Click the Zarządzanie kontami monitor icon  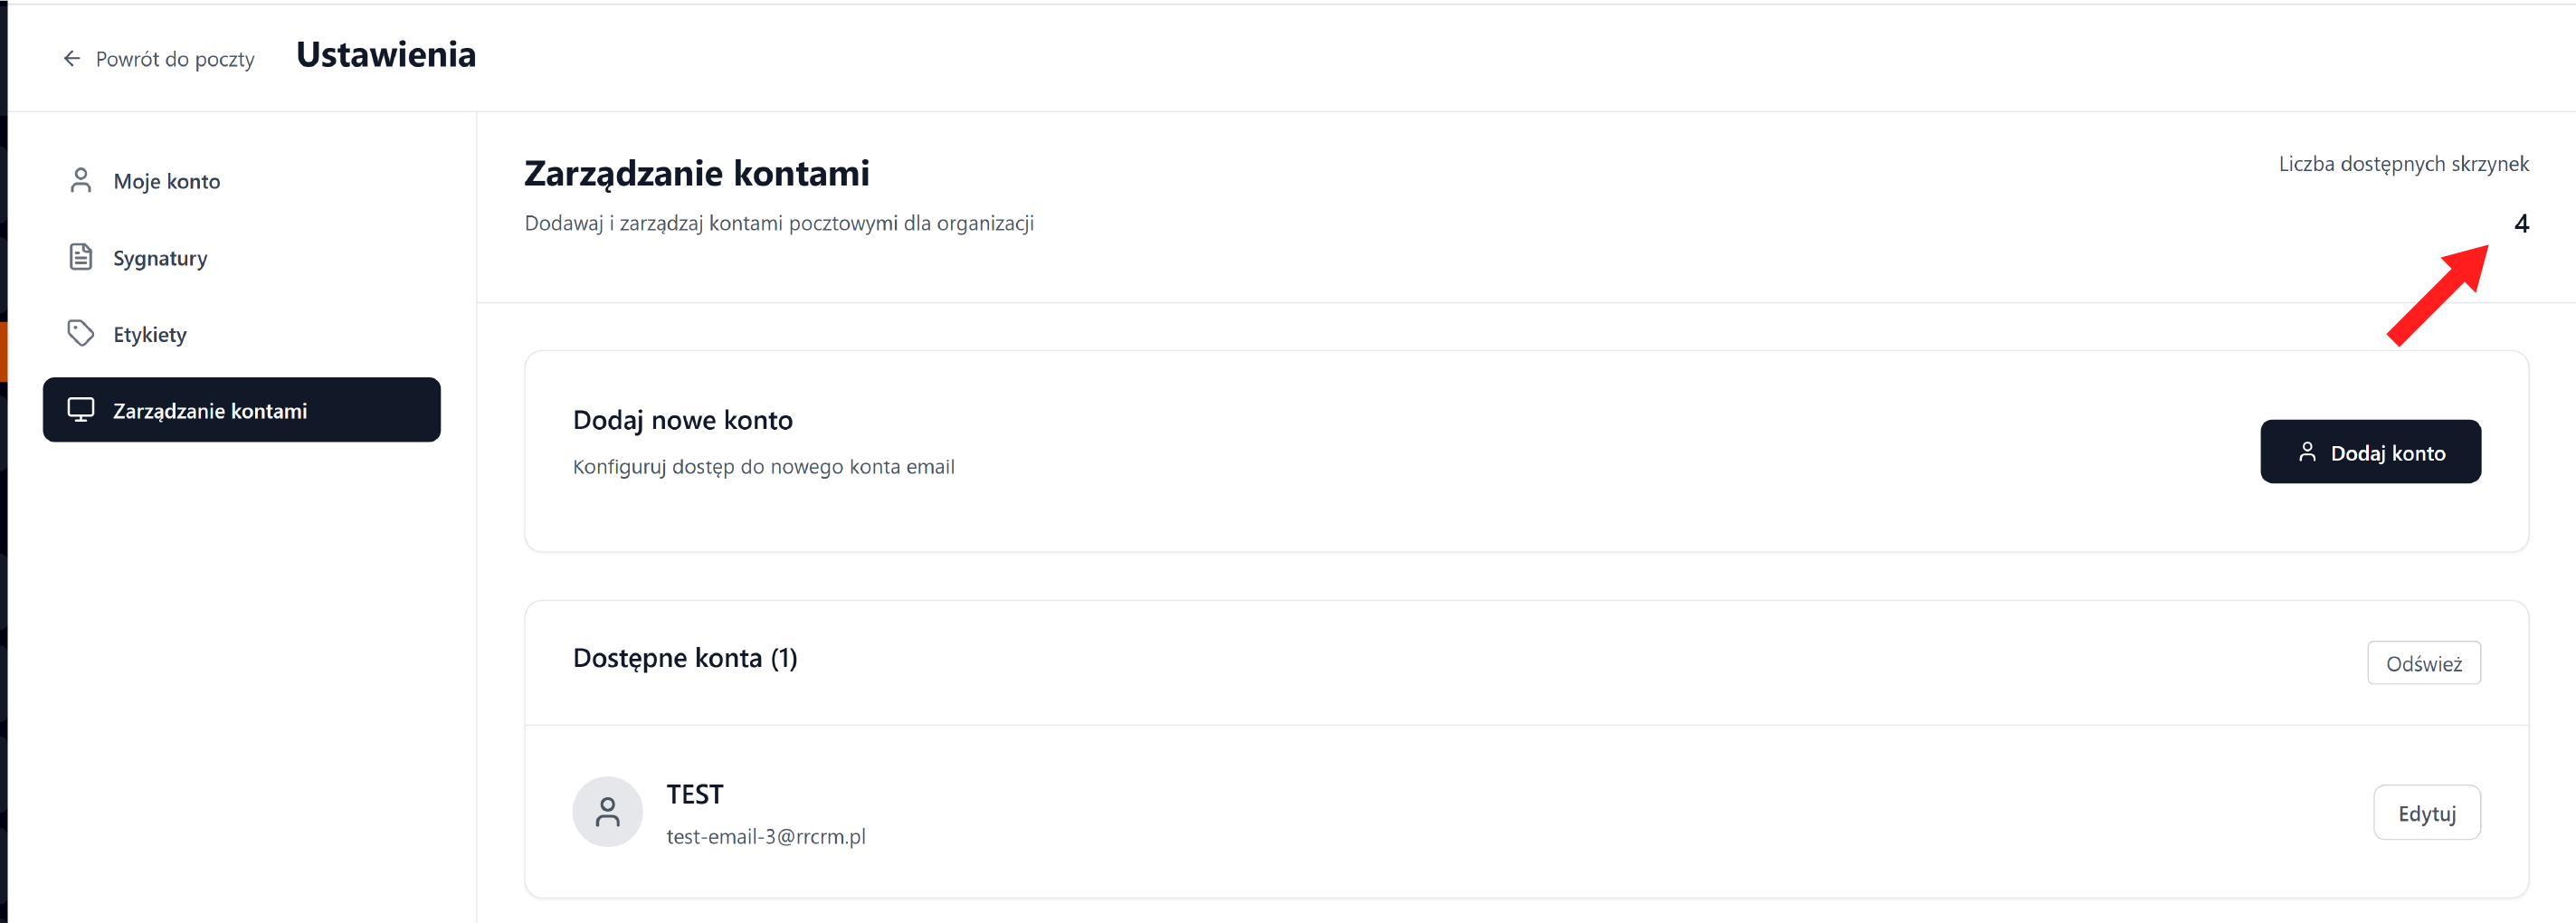(x=81, y=410)
